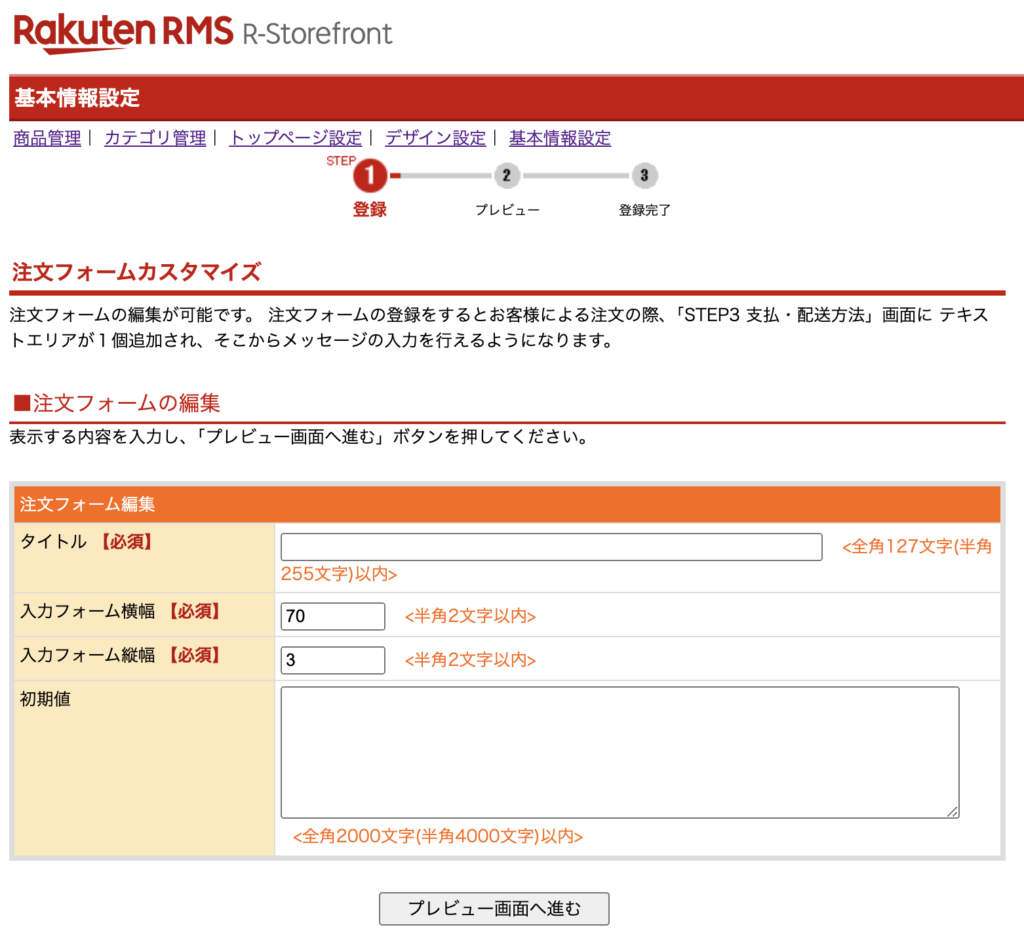This screenshot has height=940, width=1024.
Task: Click the プレビュー step label
Action: [x=507, y=210]
